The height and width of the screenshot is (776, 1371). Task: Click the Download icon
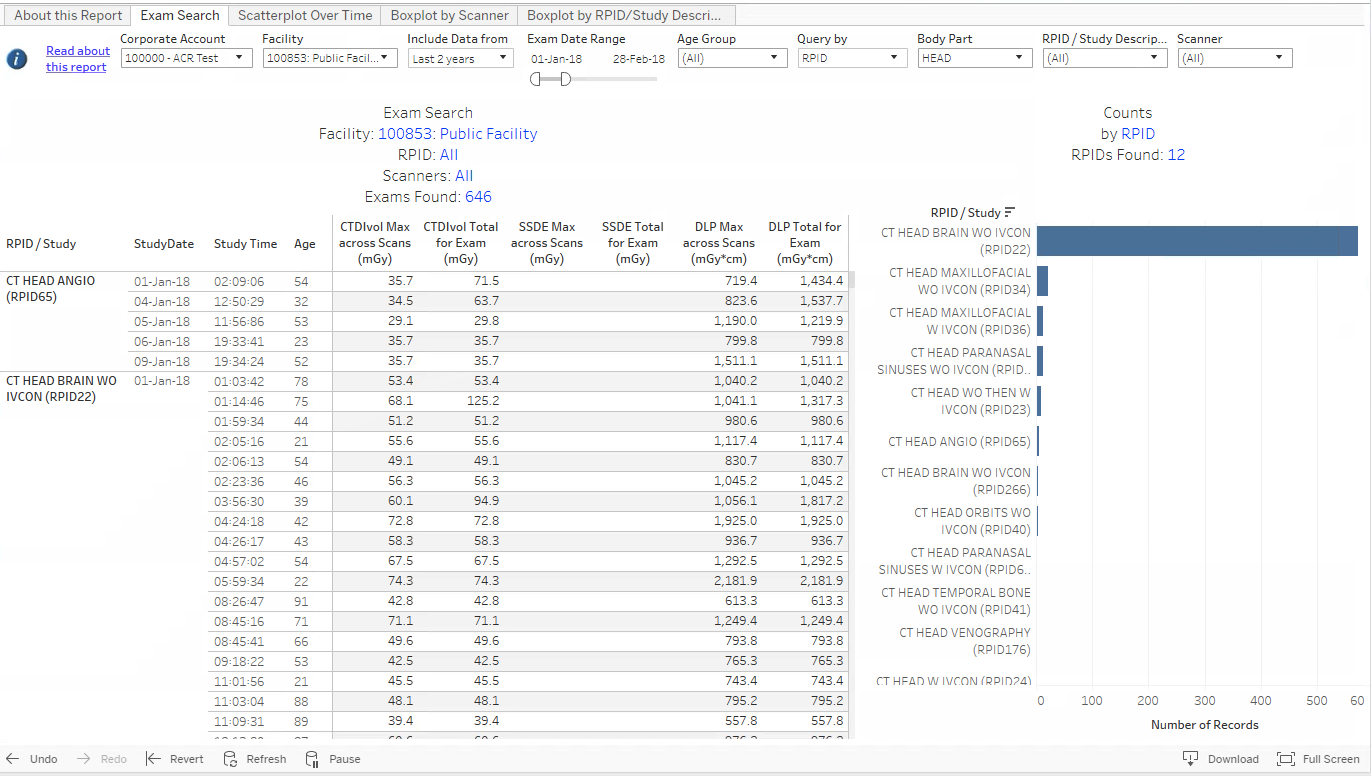click(x=1190, y=759)
